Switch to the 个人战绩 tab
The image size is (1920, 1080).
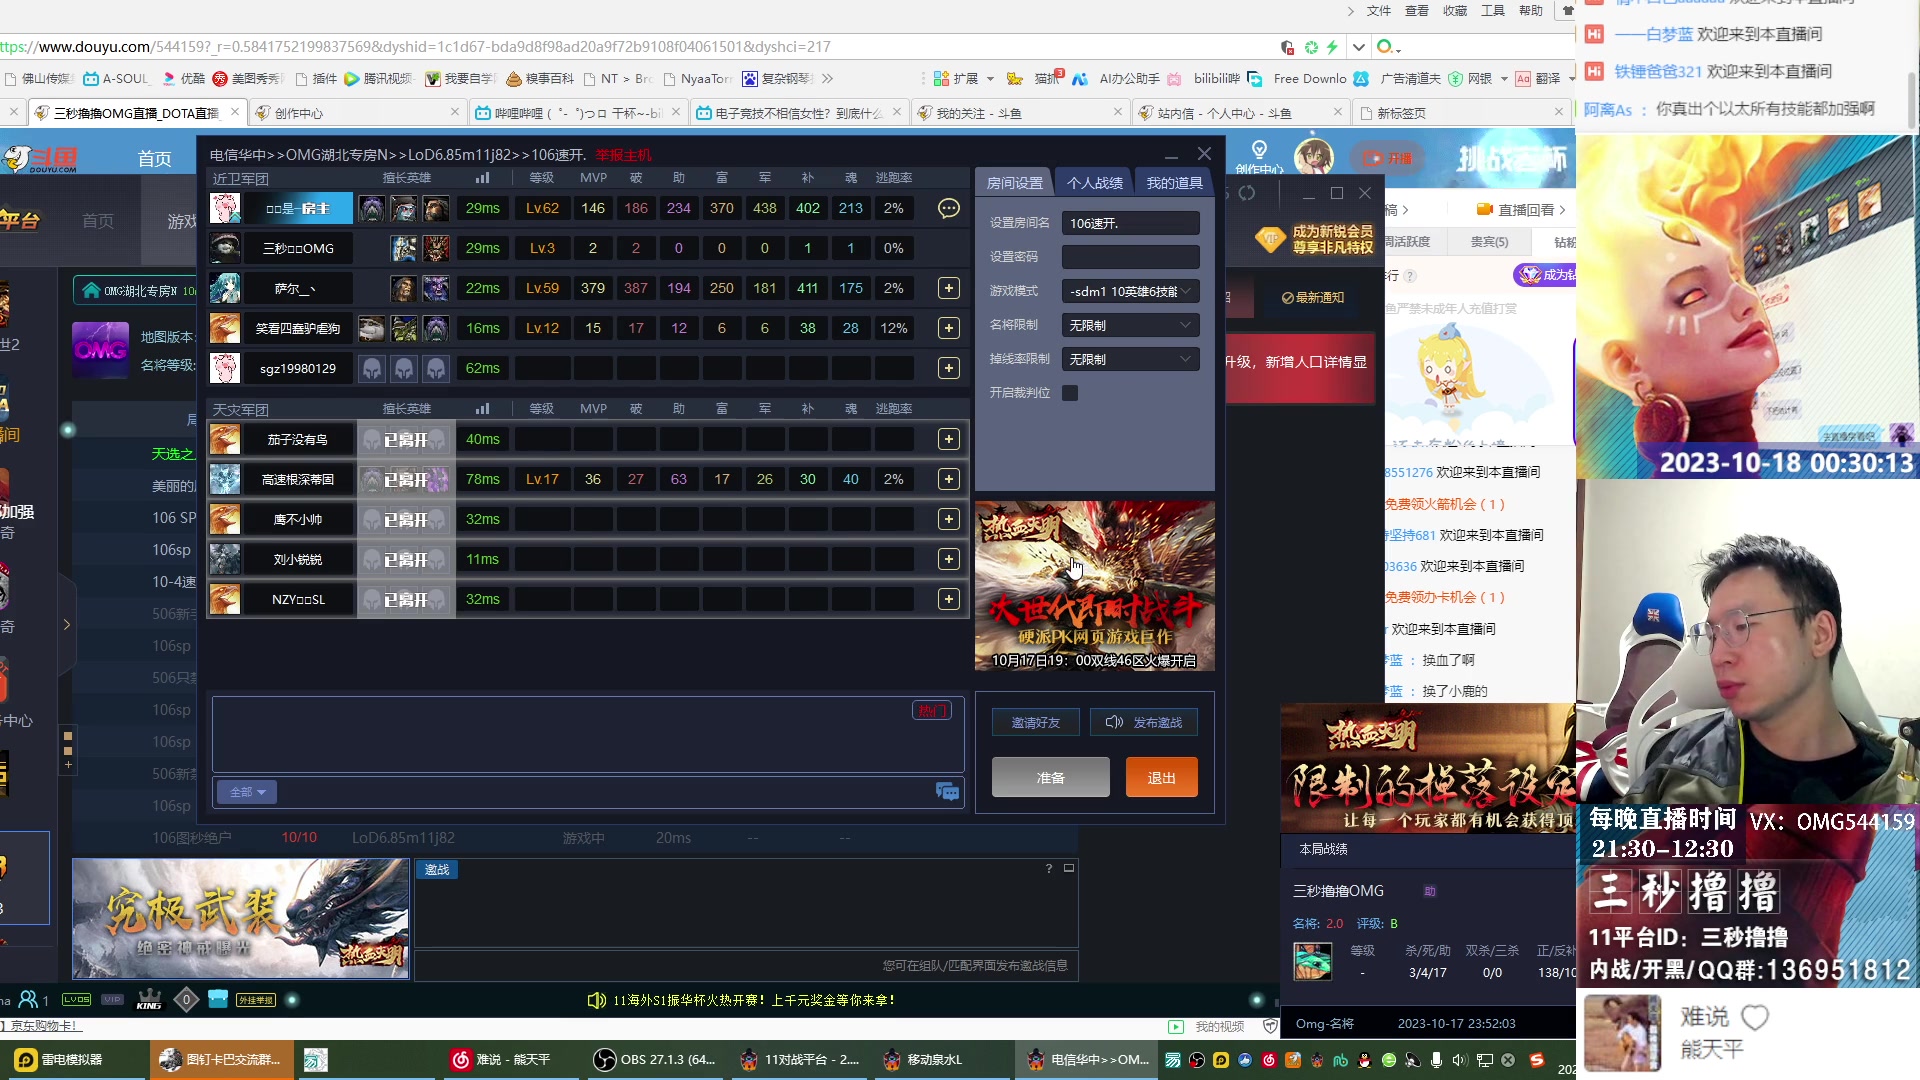tap(1094, 183)
